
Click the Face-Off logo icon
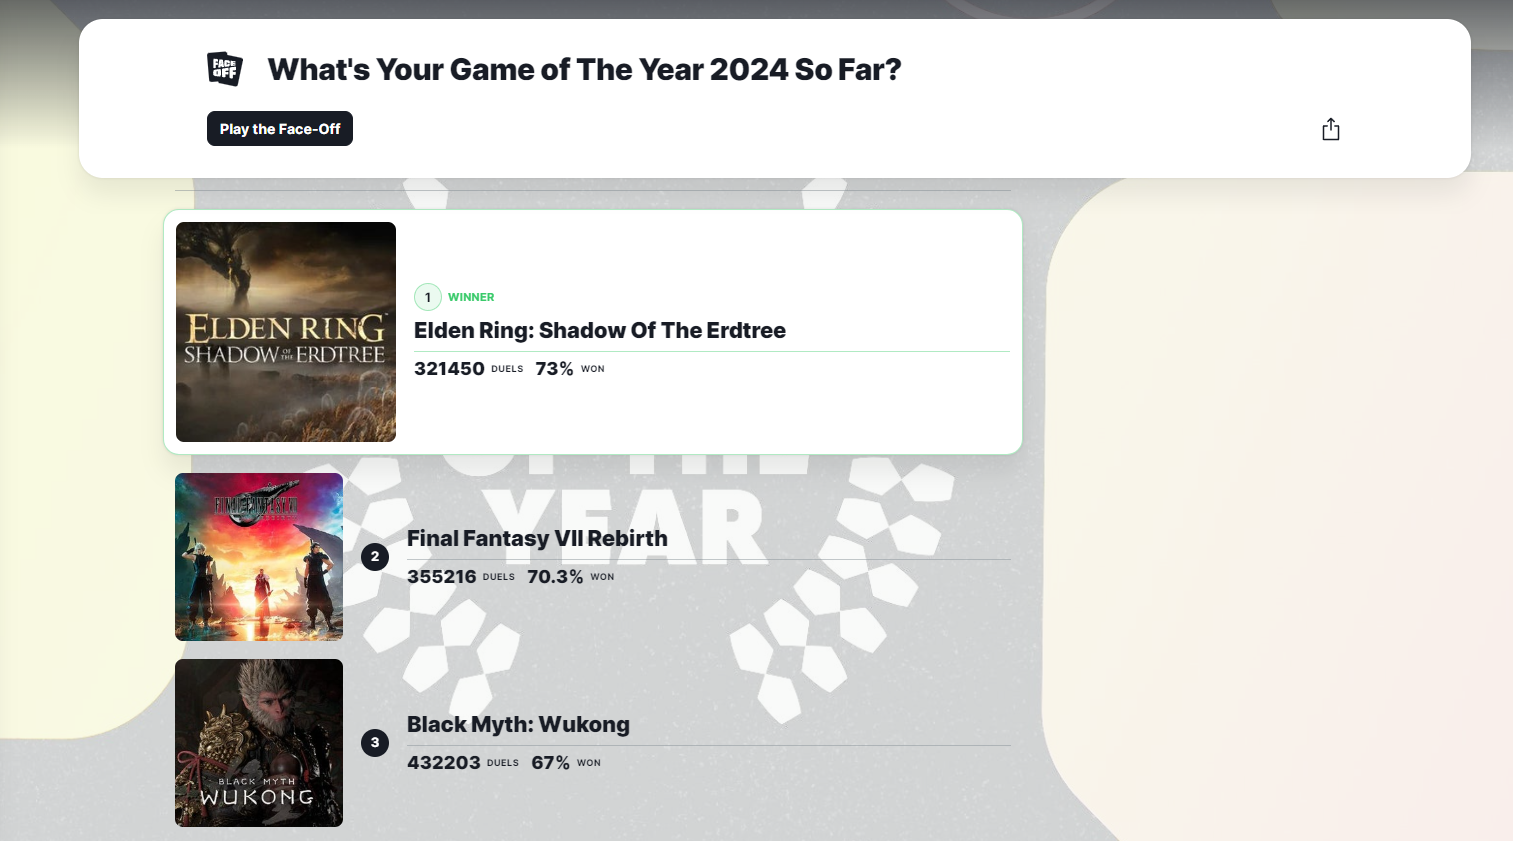225,69
